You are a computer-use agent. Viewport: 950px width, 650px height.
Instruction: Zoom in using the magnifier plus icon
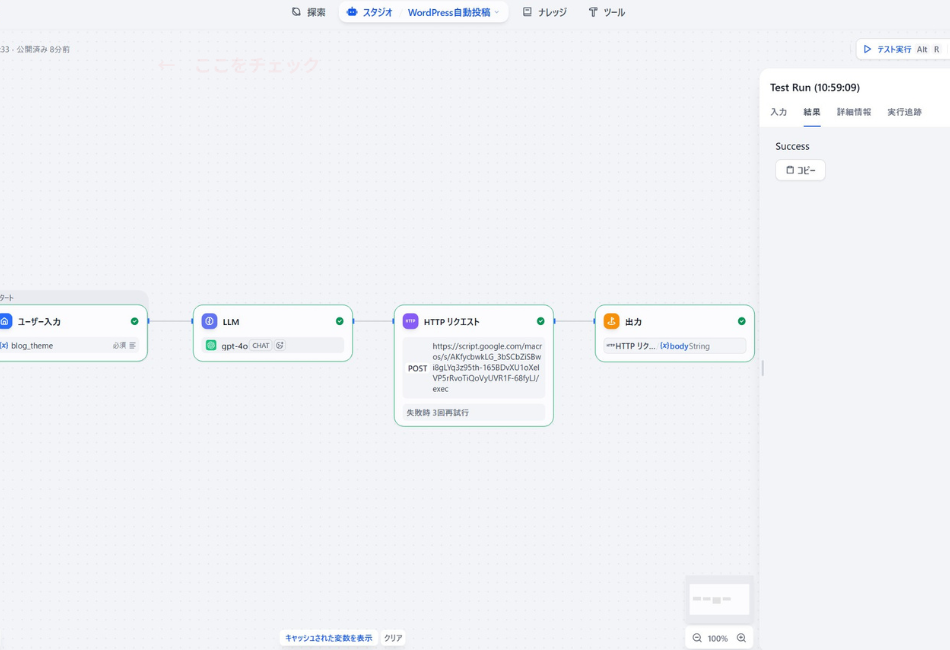pos(741,637)
